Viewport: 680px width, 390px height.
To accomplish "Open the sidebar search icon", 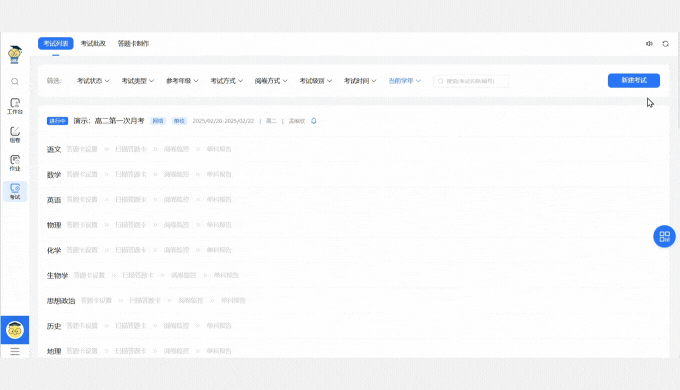I will [15, 82].
